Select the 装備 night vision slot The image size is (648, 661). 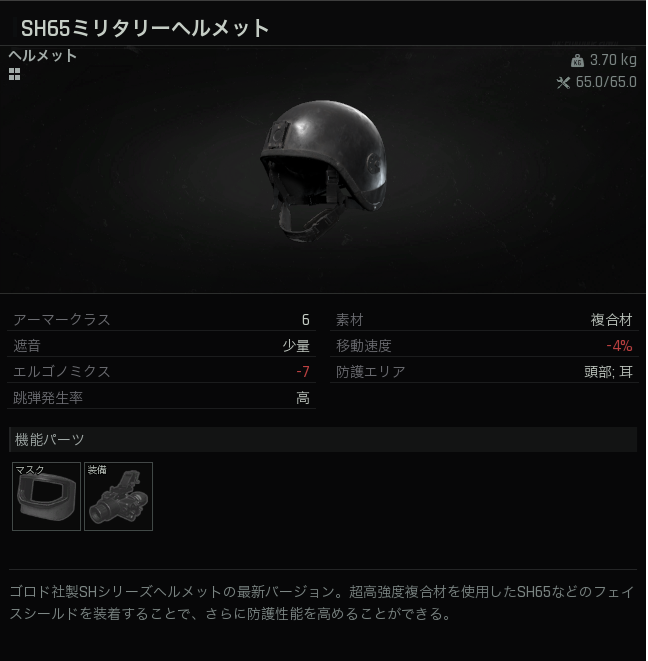click(x=118, y=497)
